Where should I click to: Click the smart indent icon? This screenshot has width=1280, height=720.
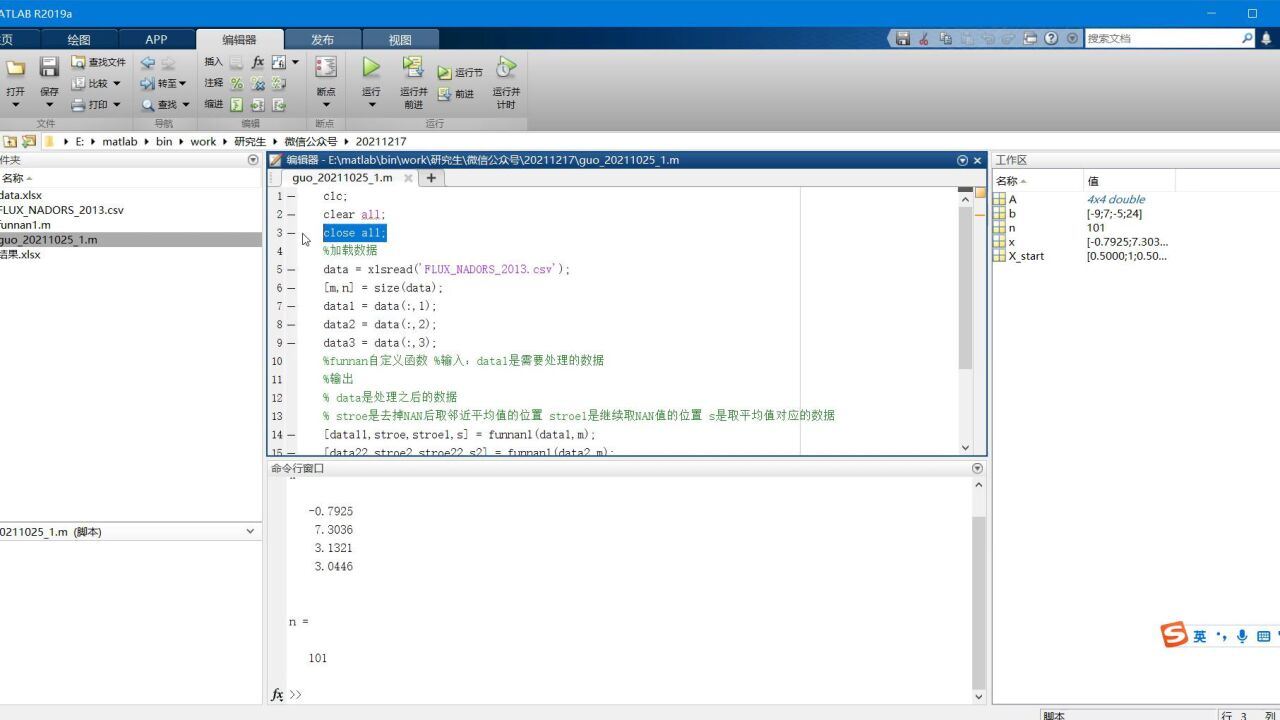pos(237,104)
